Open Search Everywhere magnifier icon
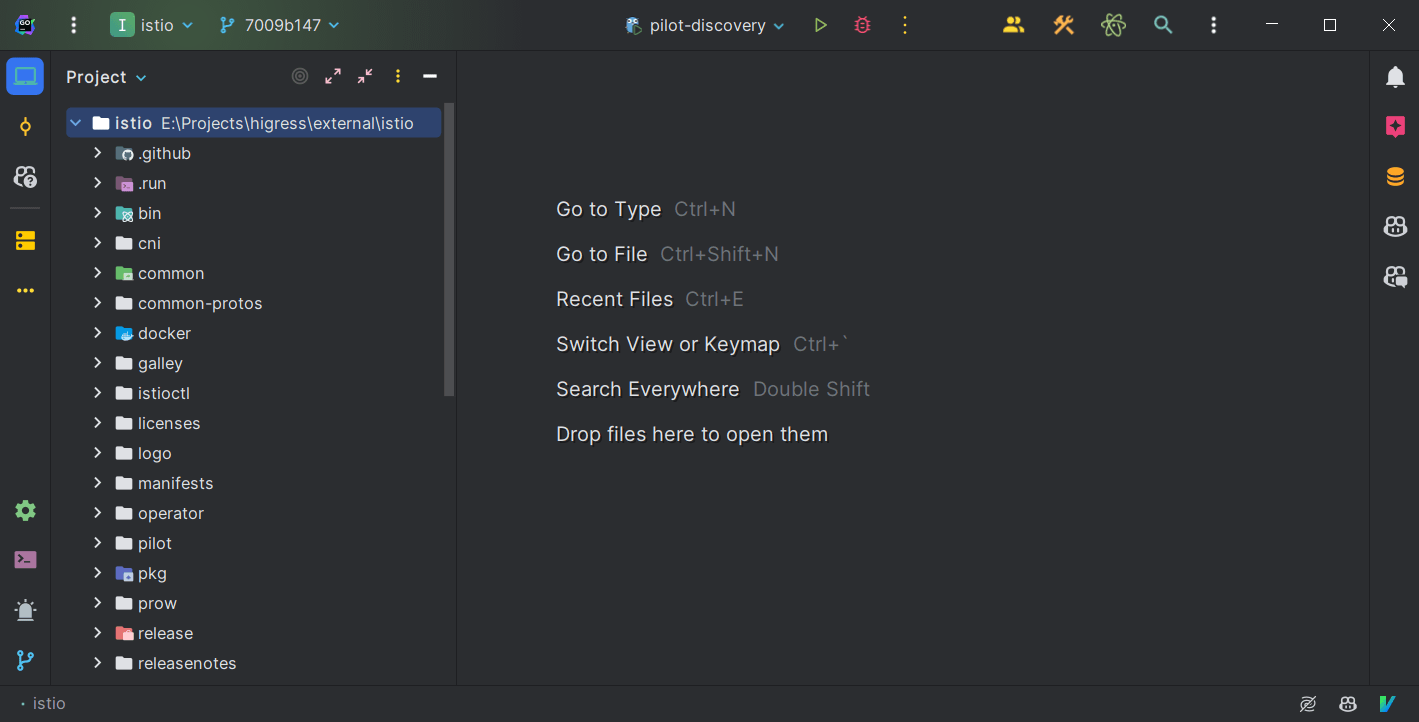 [1163, 25]
